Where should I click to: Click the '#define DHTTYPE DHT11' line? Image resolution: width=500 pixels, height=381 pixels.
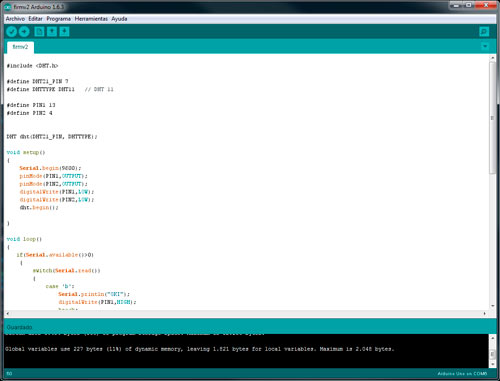pyautogui.click(x=40, y=89)
